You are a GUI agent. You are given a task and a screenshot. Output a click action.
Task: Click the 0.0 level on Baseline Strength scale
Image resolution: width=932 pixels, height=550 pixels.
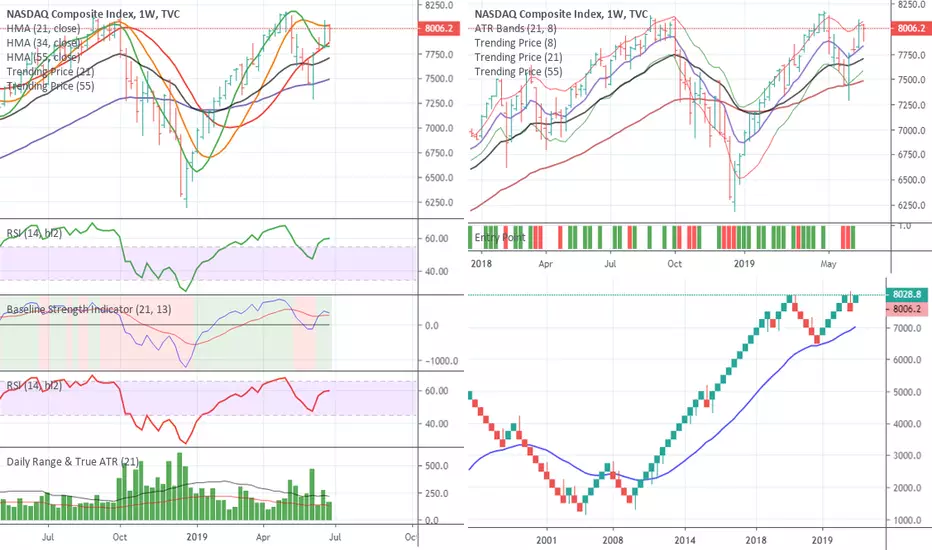click(x=432, y=326)
